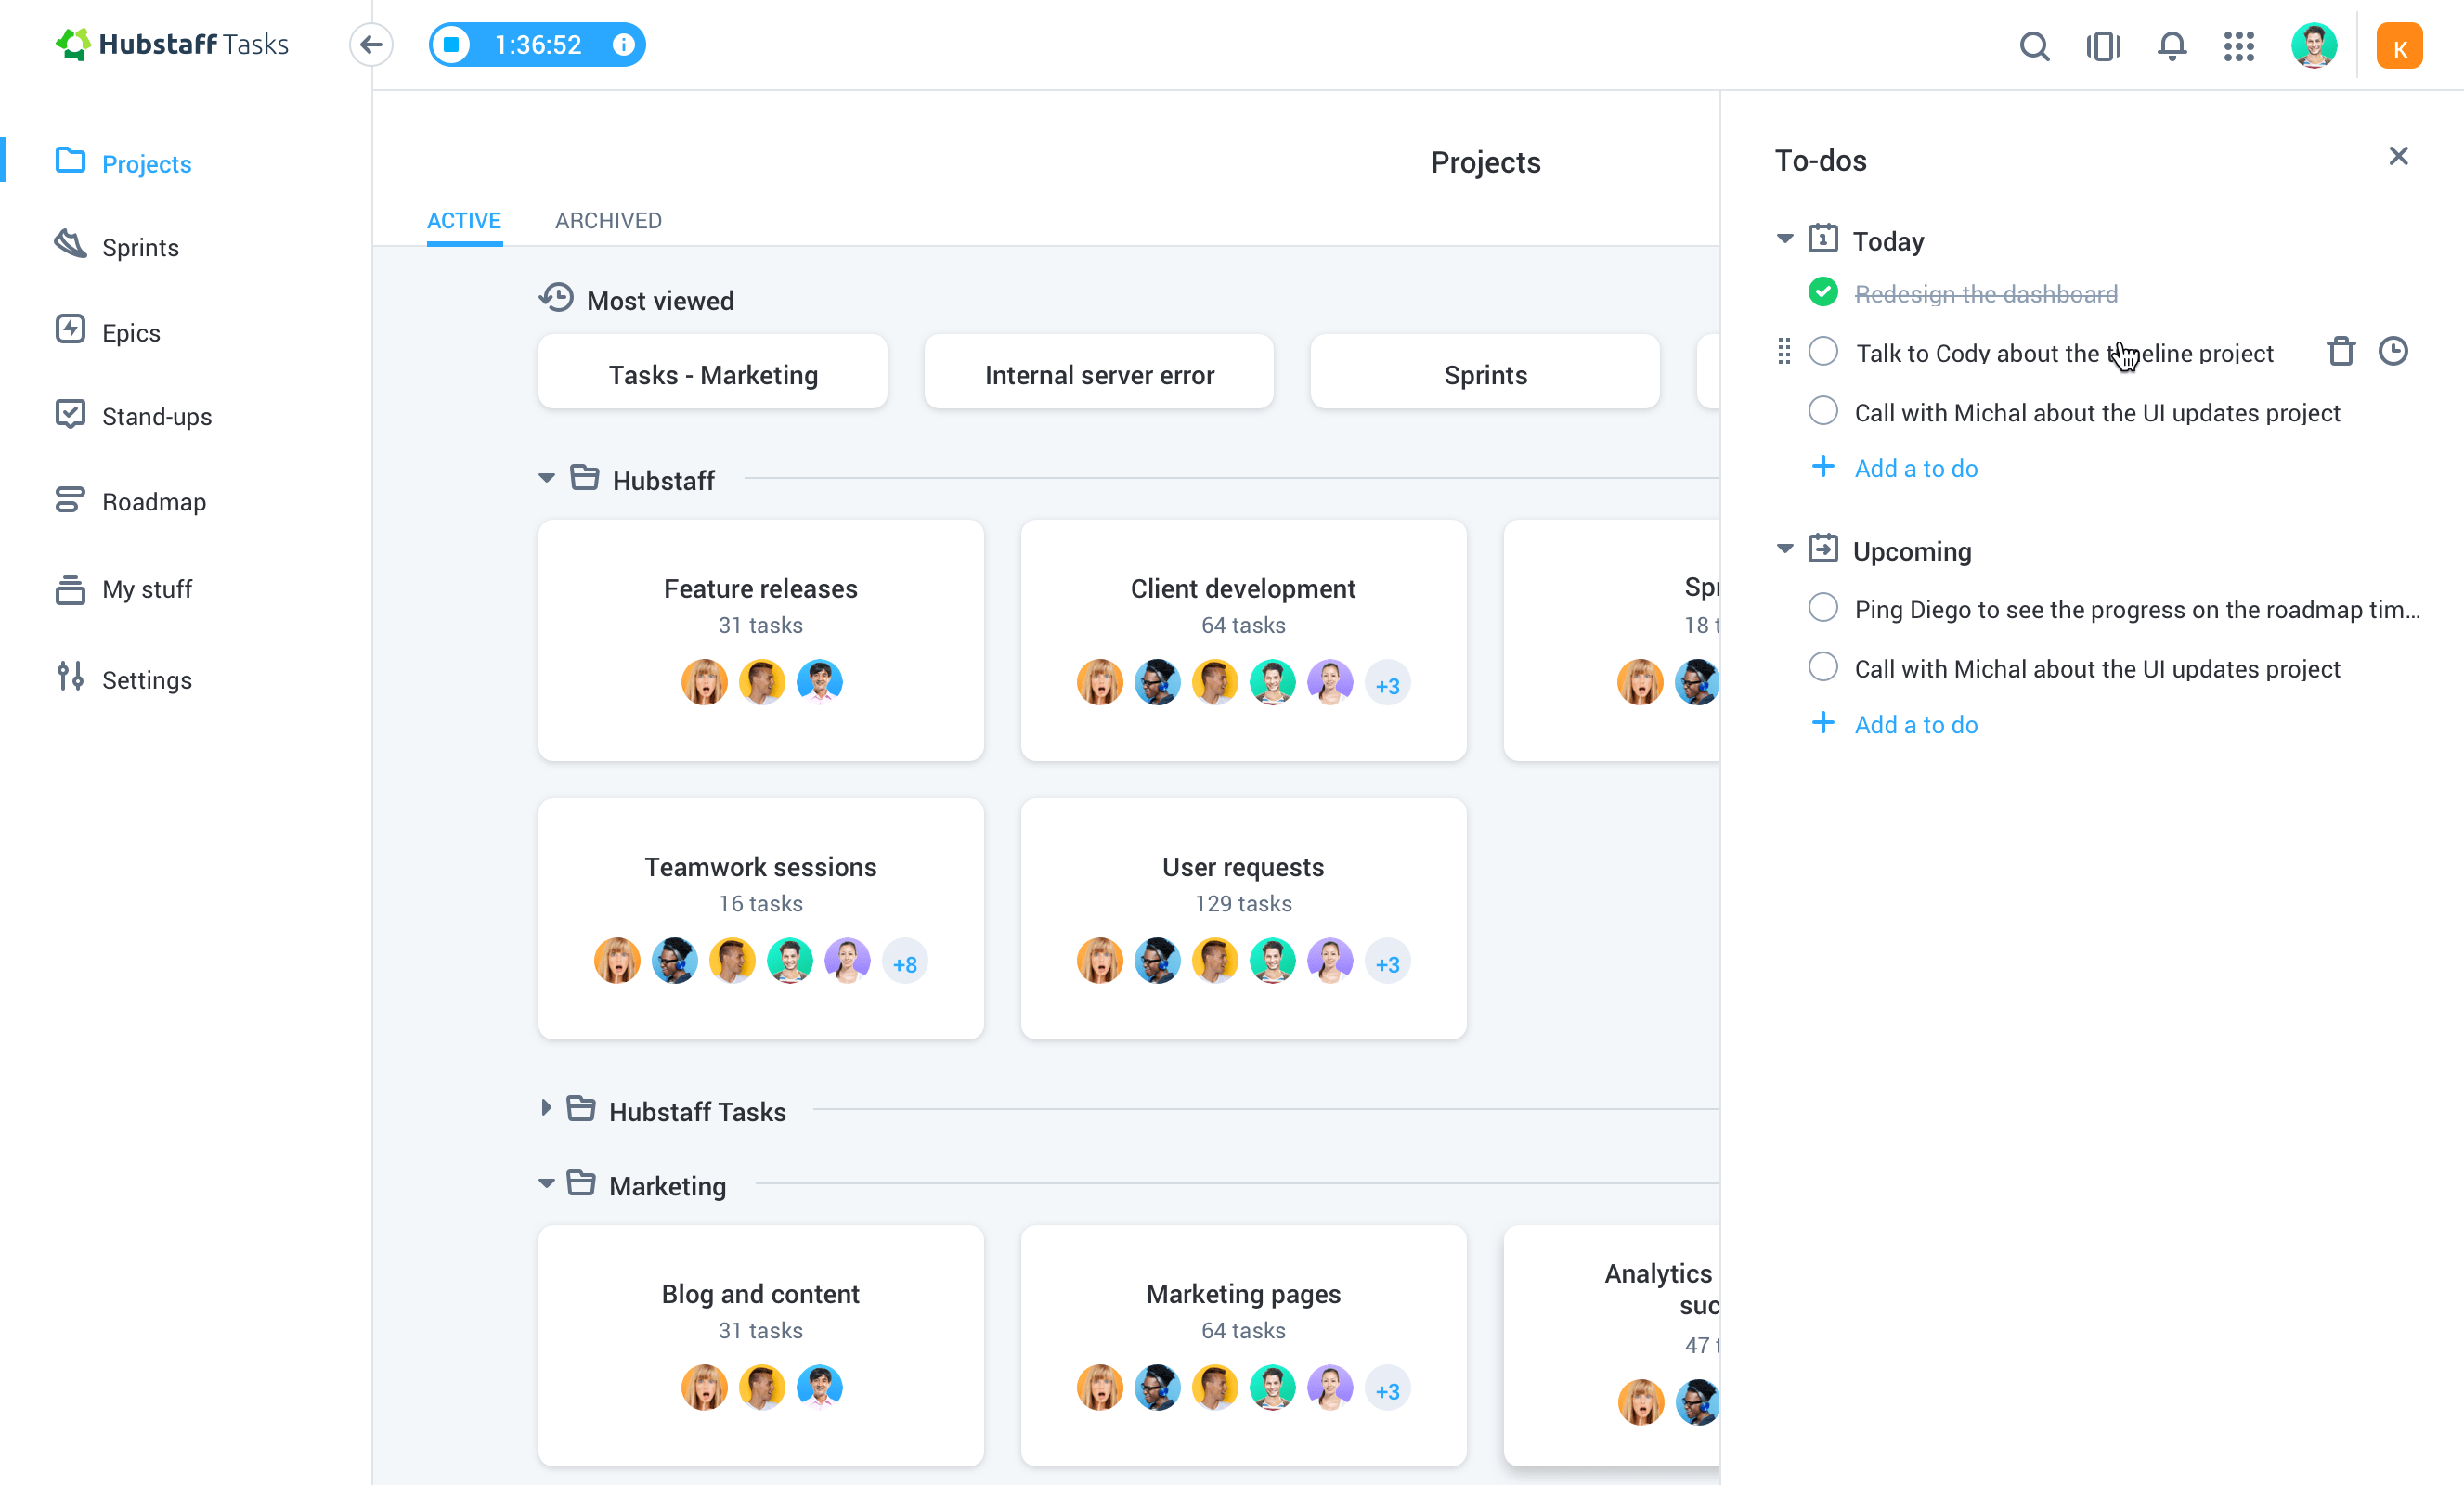The image size is (2464, 1485).
Task: Check off Upcoming Call with Michal to-do
Action: click(x=1823, y=667)
